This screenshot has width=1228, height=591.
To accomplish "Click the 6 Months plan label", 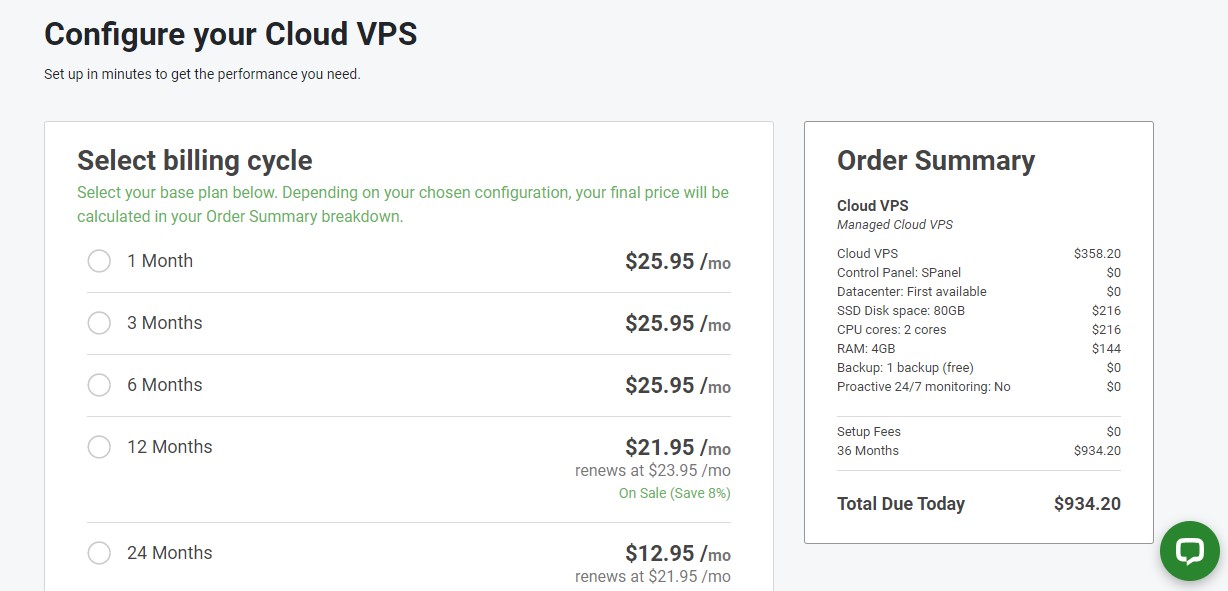I will (164, 385).
